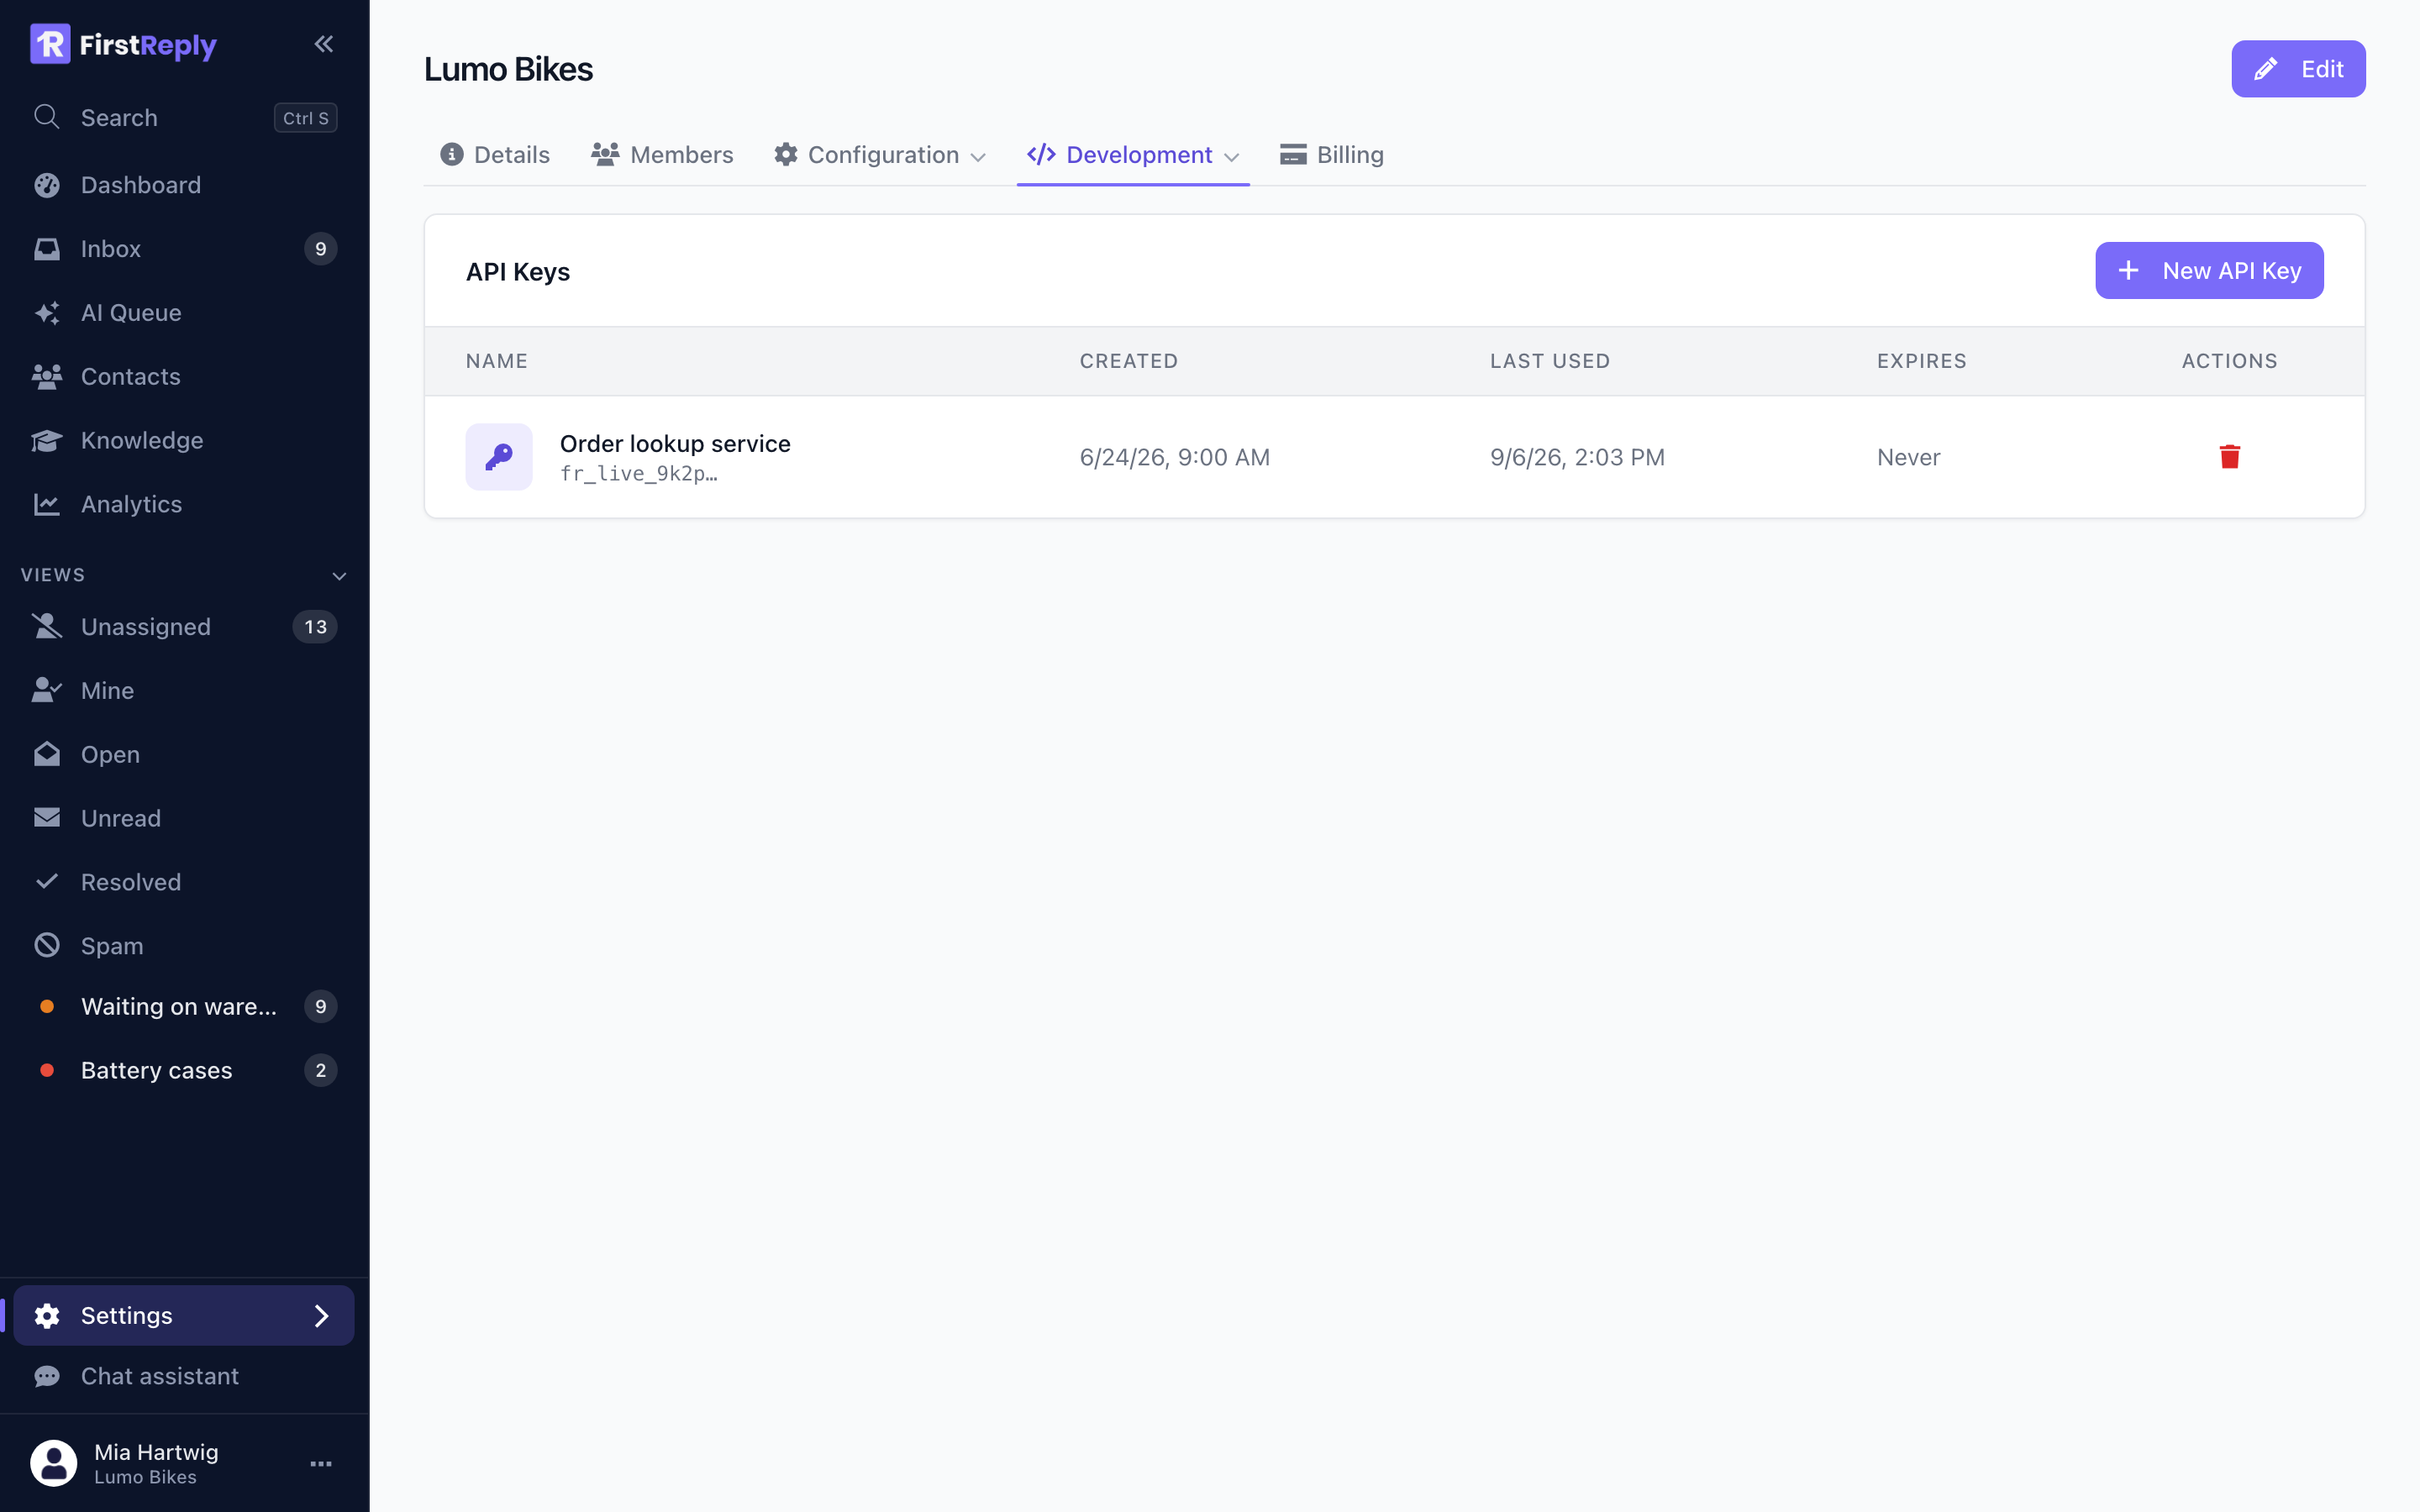Click the LAST USED column header
This screenshot has width=2420, height=1512.
pos(1550,361)
